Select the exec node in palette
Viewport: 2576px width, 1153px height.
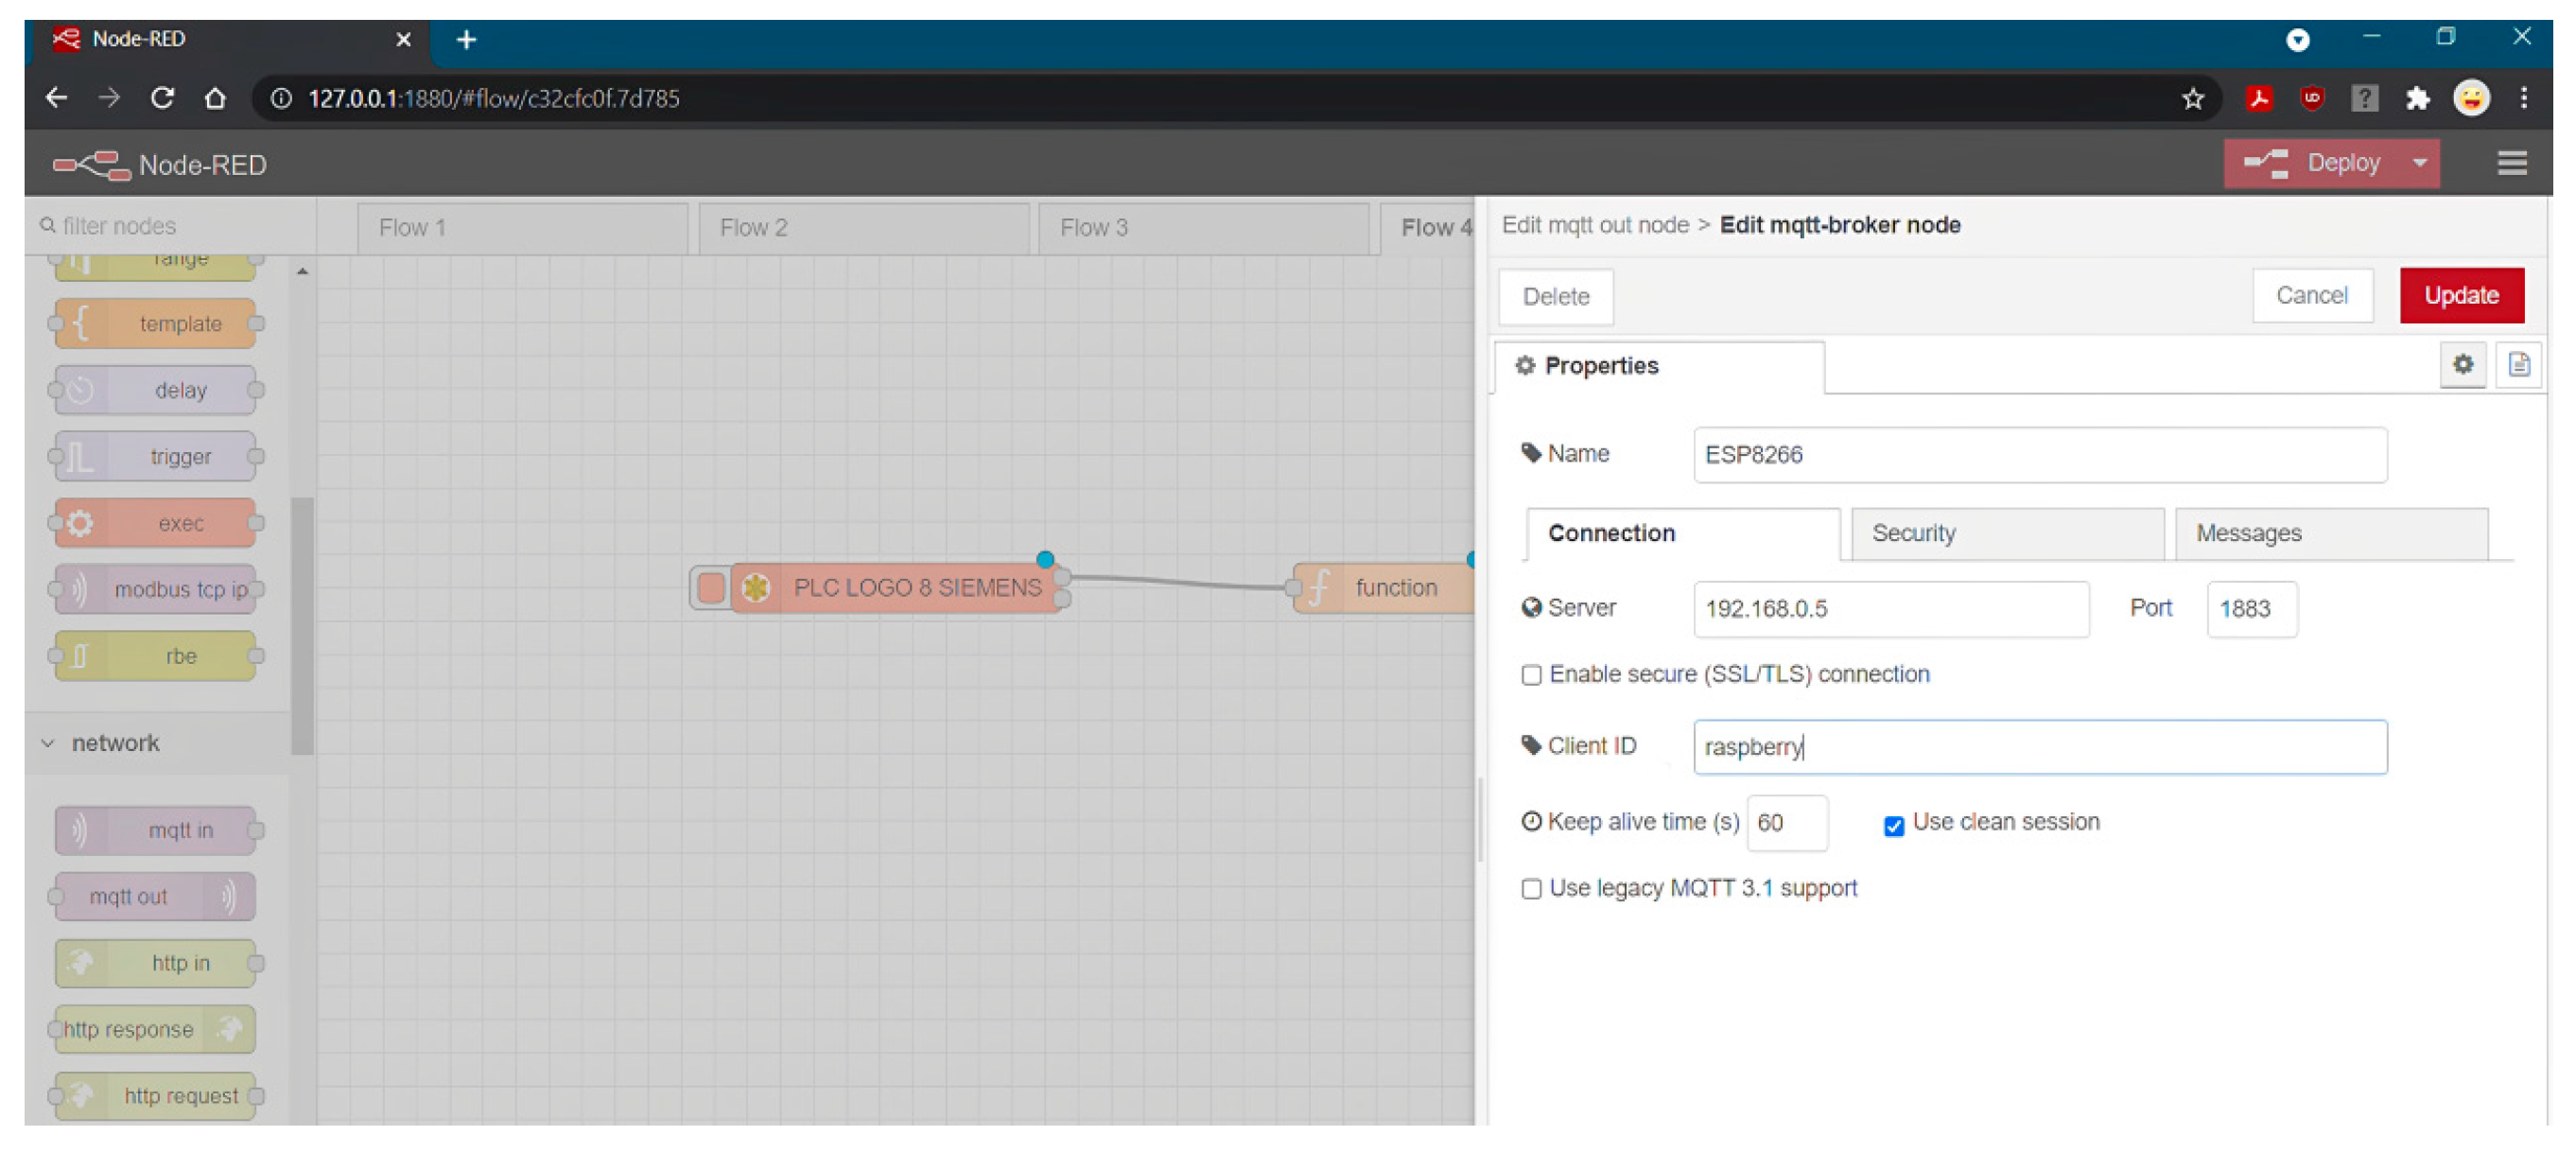coord(156,523)
